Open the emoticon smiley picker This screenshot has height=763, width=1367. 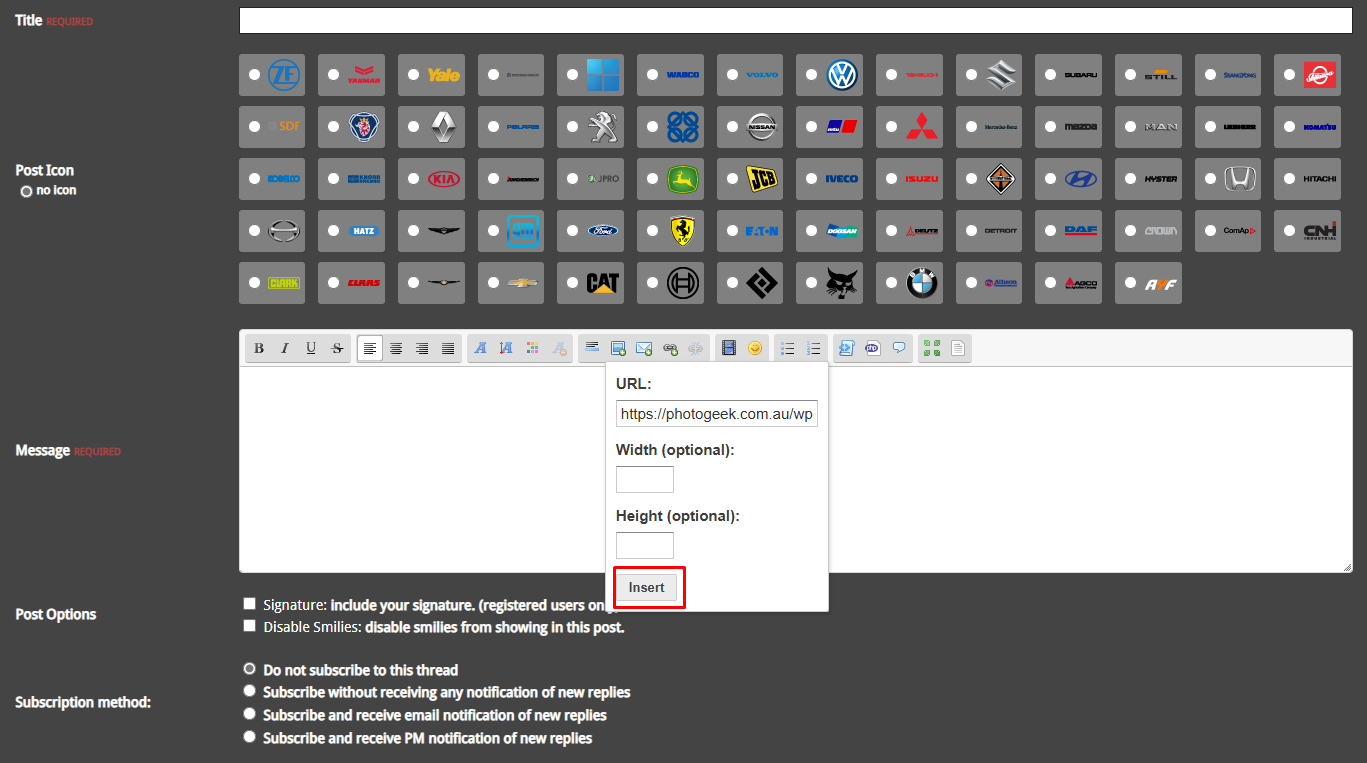755,348
